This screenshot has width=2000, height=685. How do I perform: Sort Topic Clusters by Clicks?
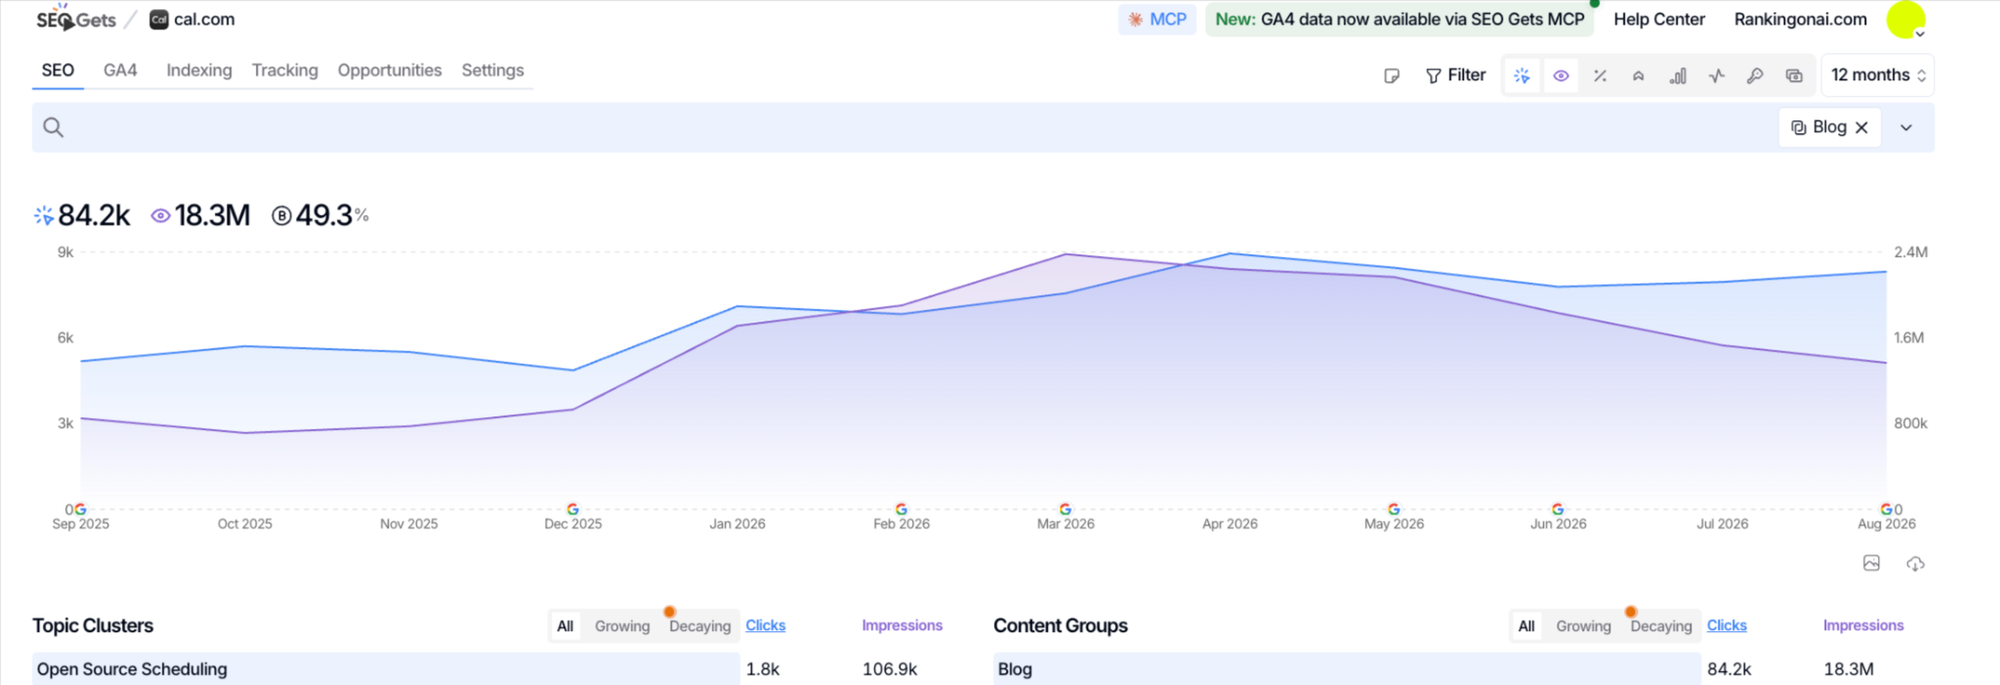coord(766,625)
